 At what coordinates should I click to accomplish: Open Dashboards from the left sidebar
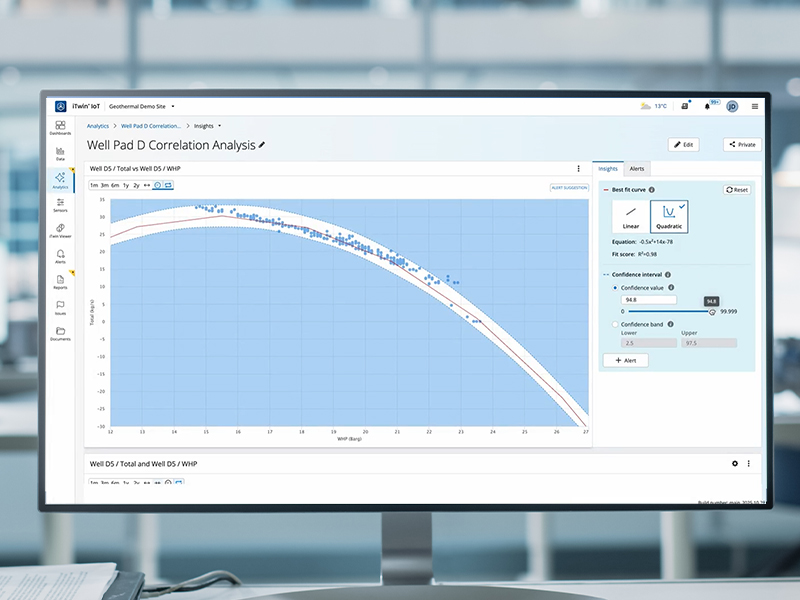point(60,127)
